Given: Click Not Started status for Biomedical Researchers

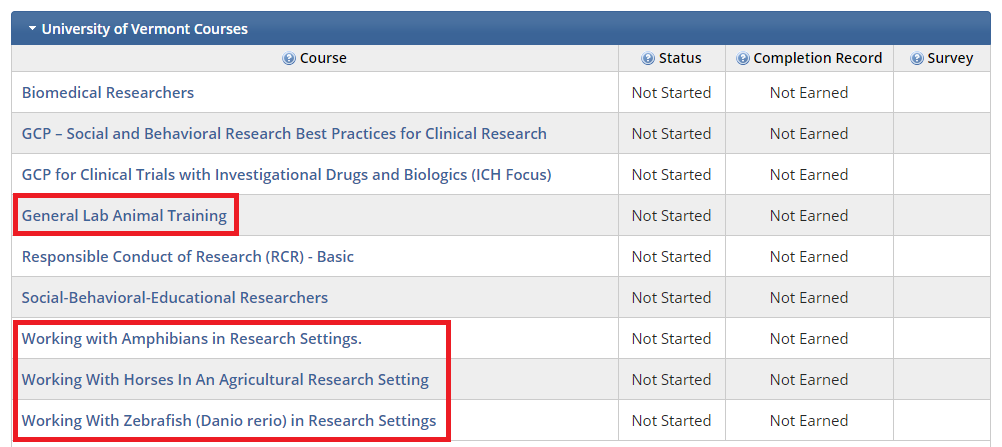Looking at the screenshot, I should 672,93.
